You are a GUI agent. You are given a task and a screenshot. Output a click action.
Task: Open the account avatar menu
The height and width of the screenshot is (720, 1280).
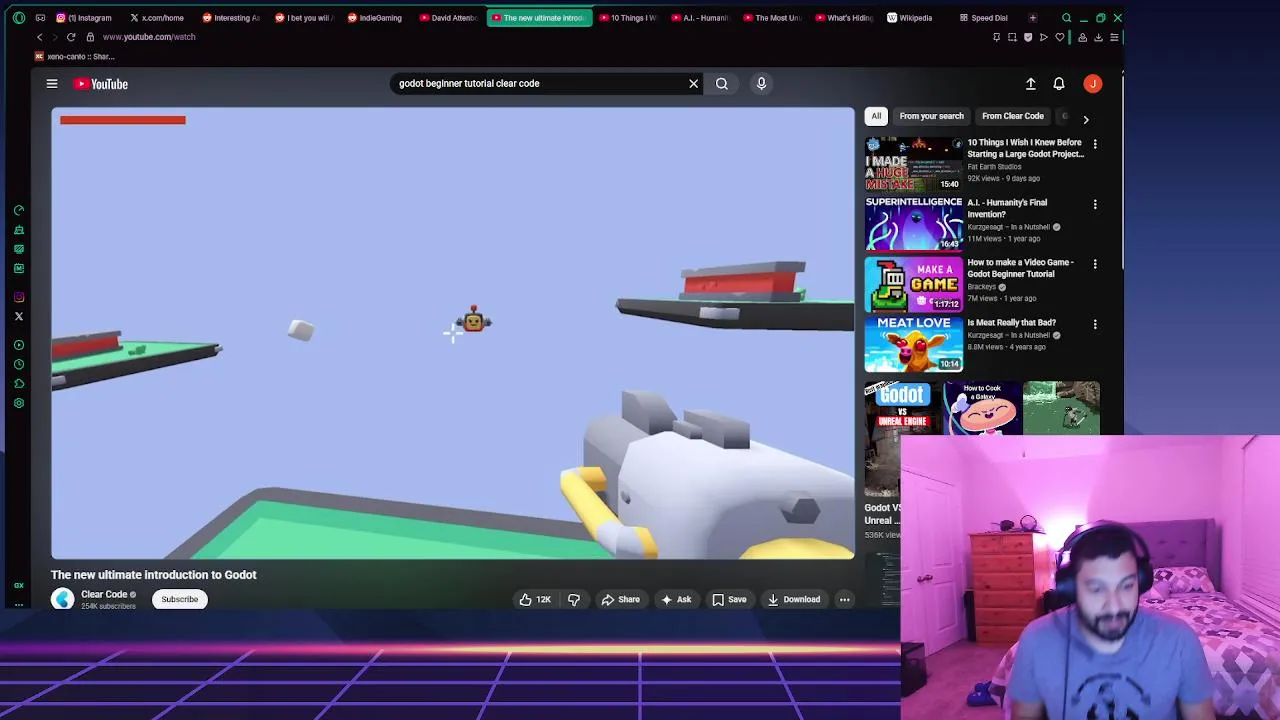point(1093,84)
